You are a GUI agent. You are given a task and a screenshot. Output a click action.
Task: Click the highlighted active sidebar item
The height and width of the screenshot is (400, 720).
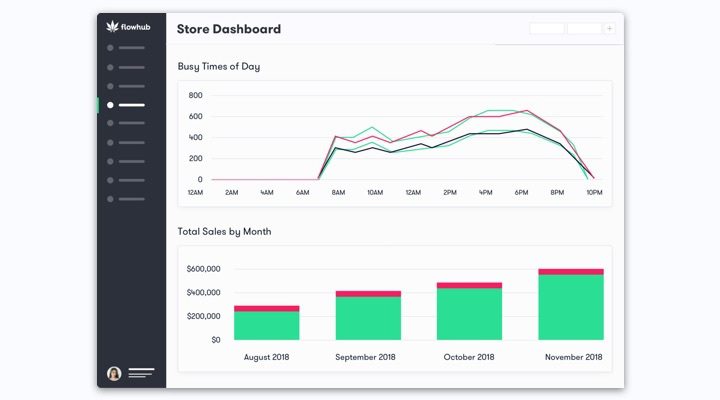[x=125, y=105]
